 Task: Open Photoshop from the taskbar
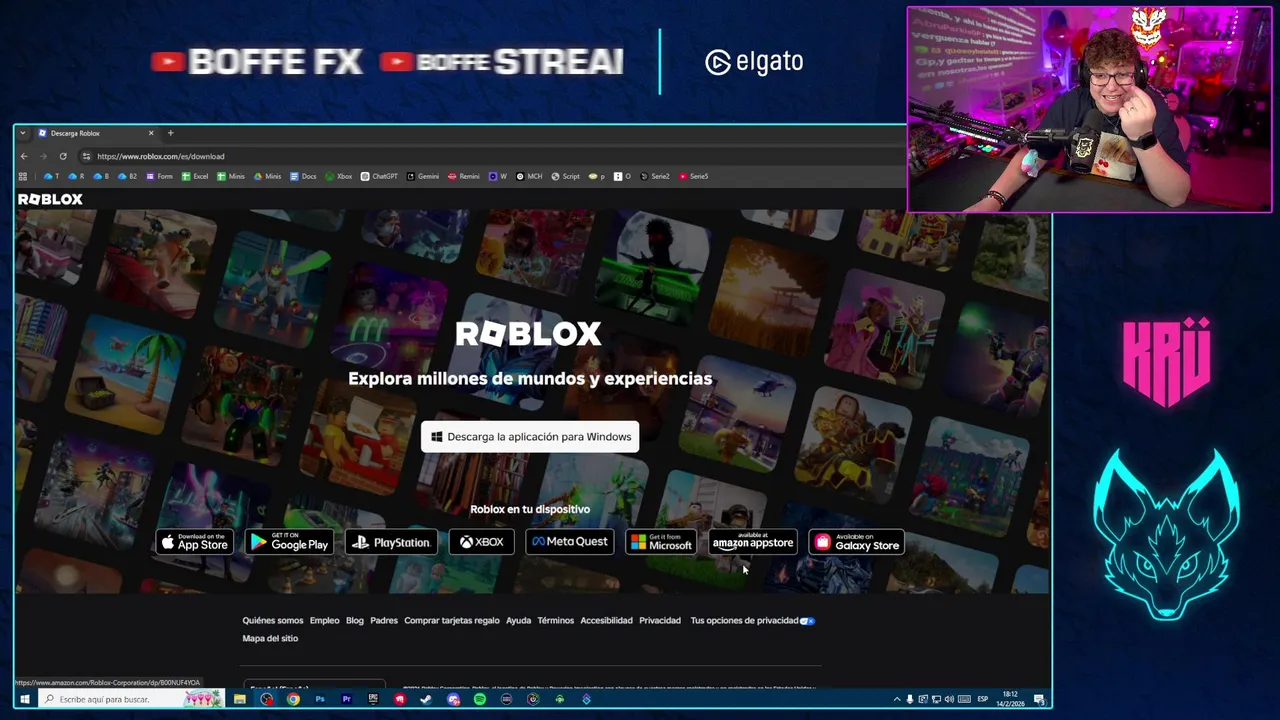click(x=320, y=699)
